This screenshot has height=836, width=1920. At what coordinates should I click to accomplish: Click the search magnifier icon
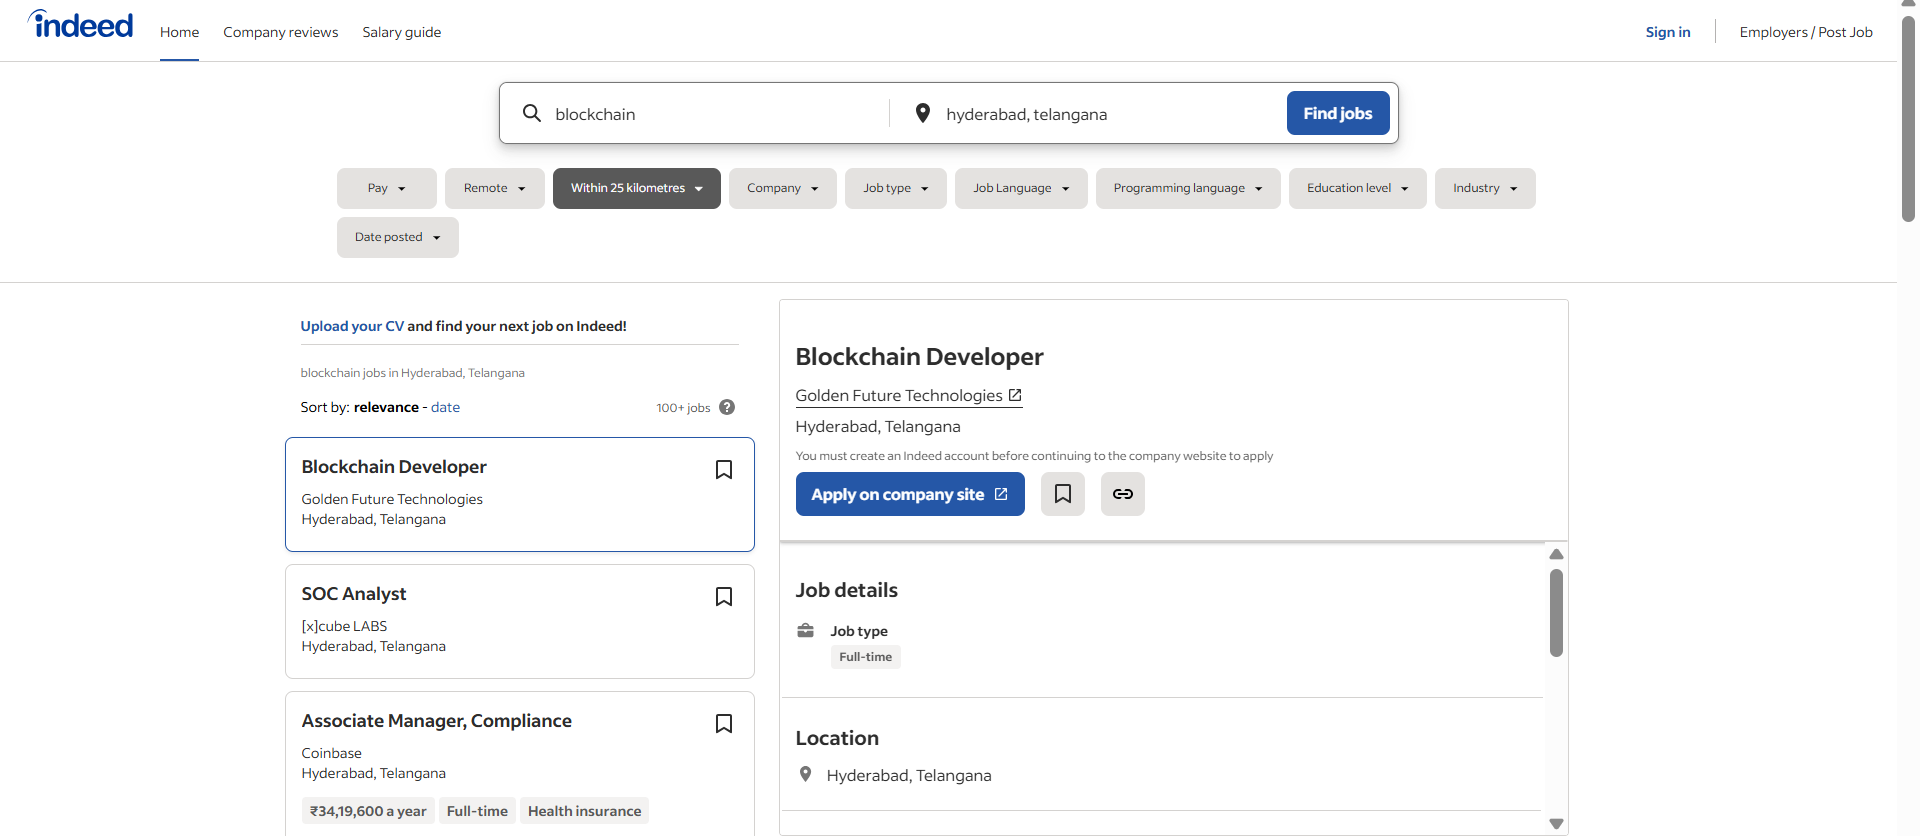(532, 113)
